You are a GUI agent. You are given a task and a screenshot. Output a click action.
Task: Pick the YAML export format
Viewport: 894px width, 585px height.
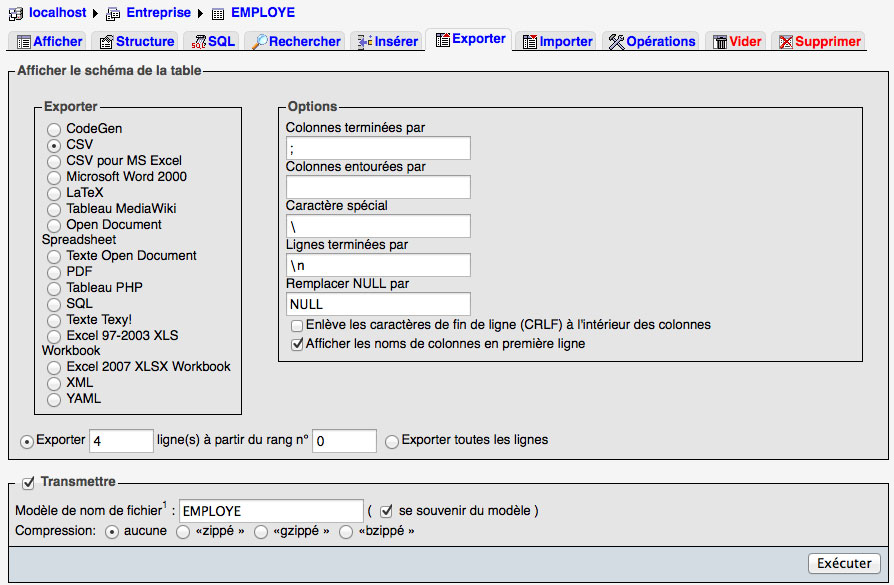[54, 399]
